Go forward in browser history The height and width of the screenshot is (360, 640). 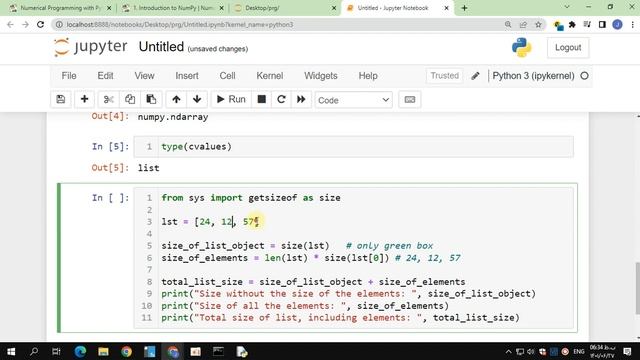pyautogui.click(x=25, y=24)
